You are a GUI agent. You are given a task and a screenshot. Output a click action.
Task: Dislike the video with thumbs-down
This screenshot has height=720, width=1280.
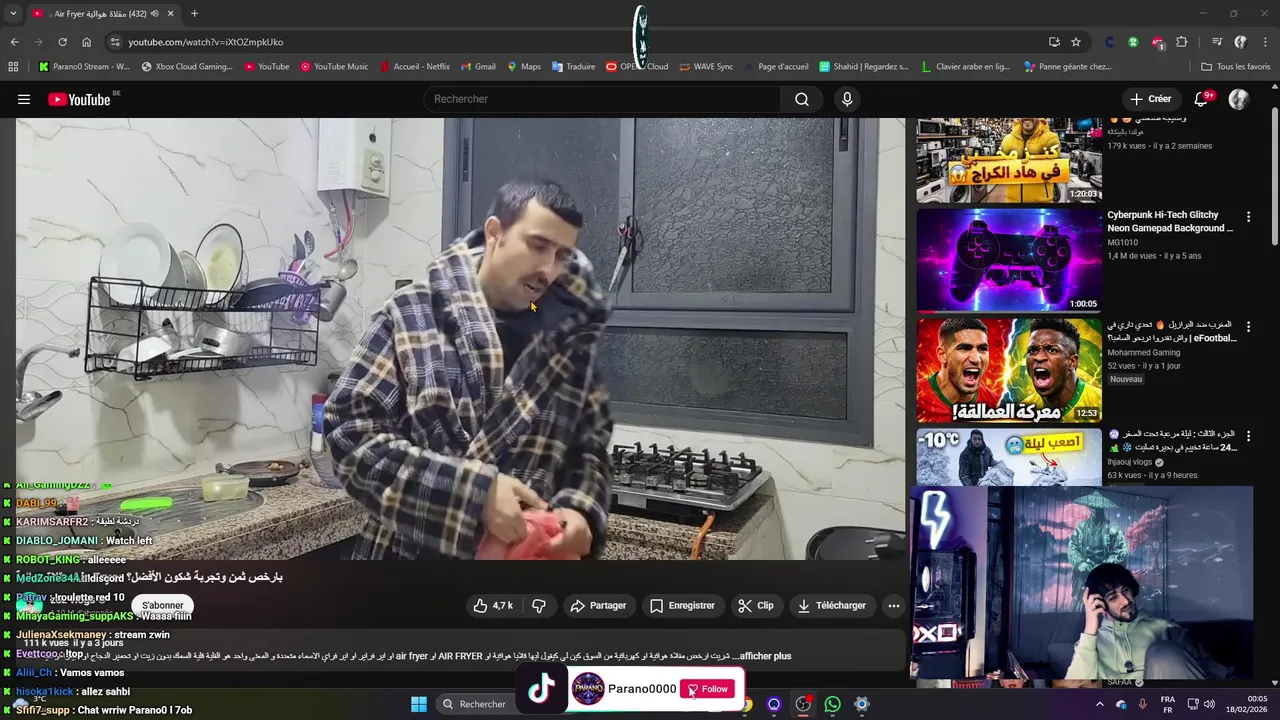[x=539, y=605]
